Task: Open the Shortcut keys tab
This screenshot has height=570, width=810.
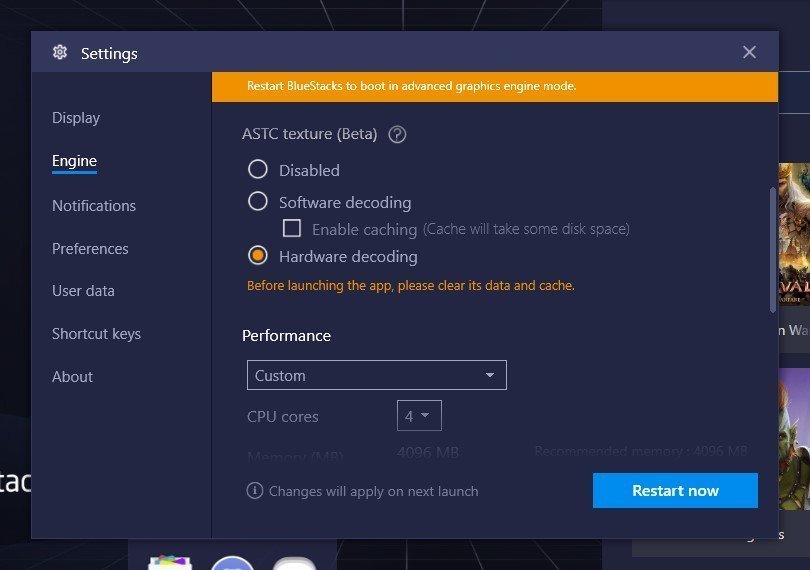Action: [x=97, y=334]
